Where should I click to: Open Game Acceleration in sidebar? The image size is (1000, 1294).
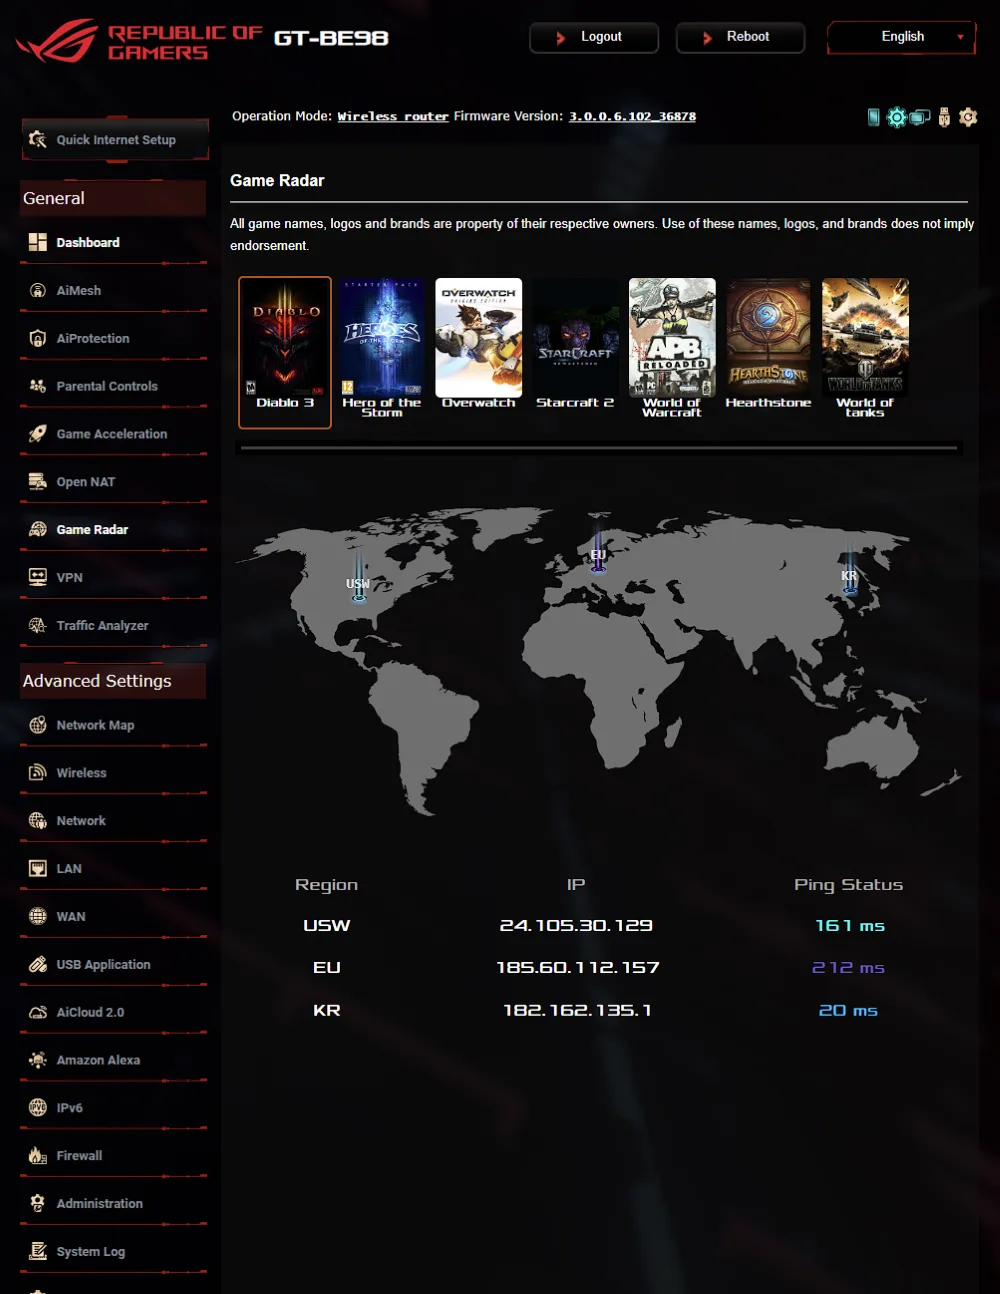pos(113,434)
